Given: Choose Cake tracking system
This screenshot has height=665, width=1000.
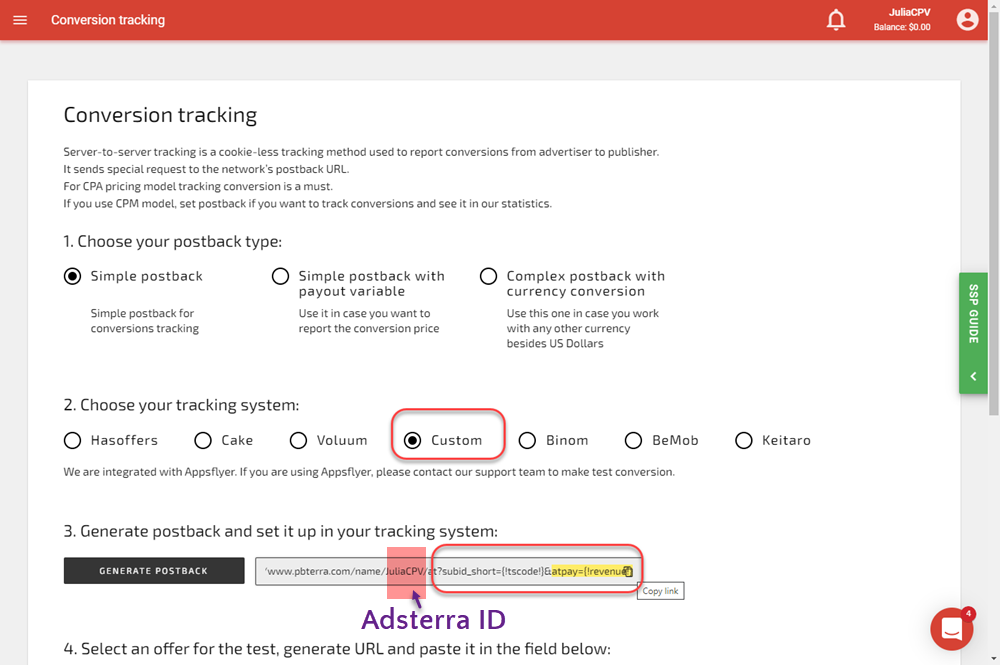Looking at the screenshot, I should 203,441.
